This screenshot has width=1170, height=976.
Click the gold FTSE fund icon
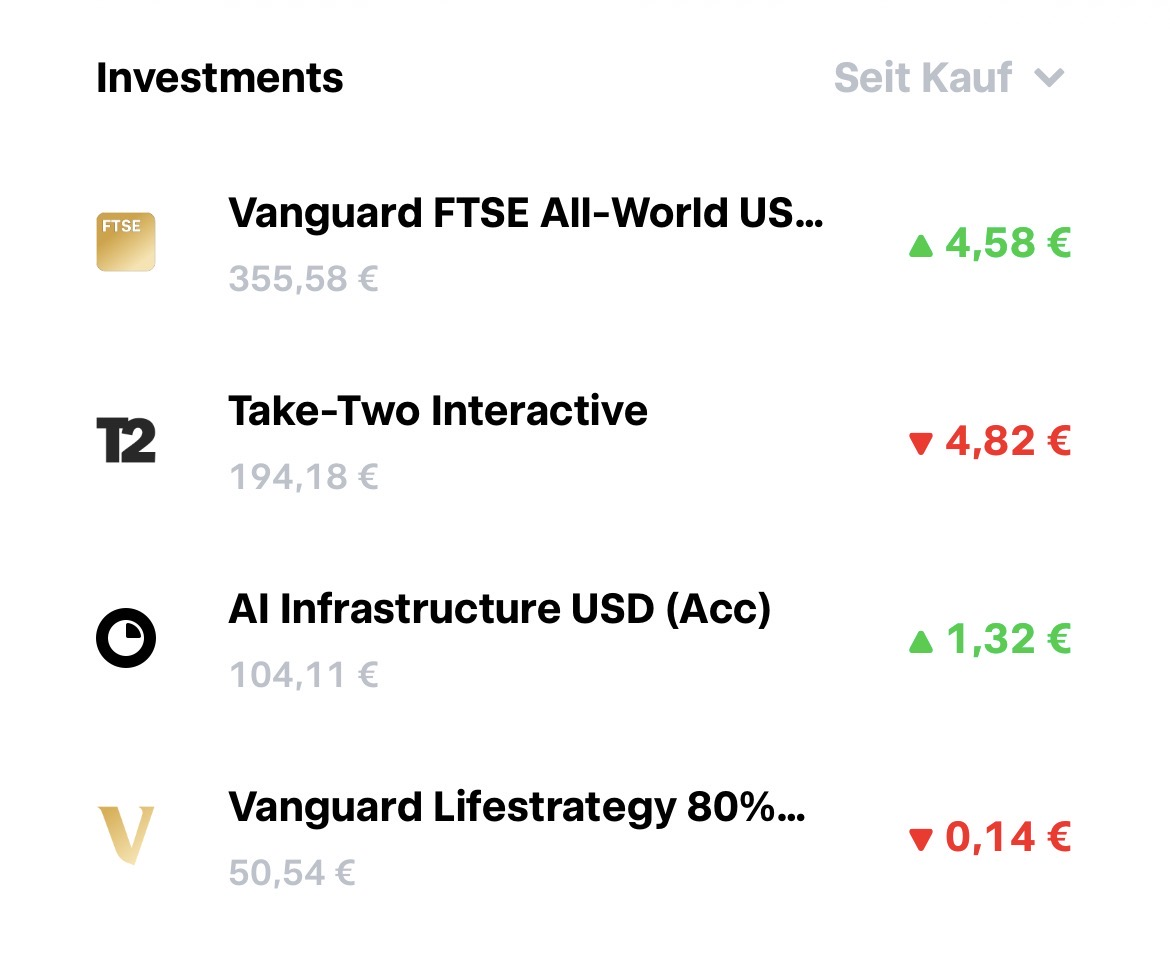point(126,241)
